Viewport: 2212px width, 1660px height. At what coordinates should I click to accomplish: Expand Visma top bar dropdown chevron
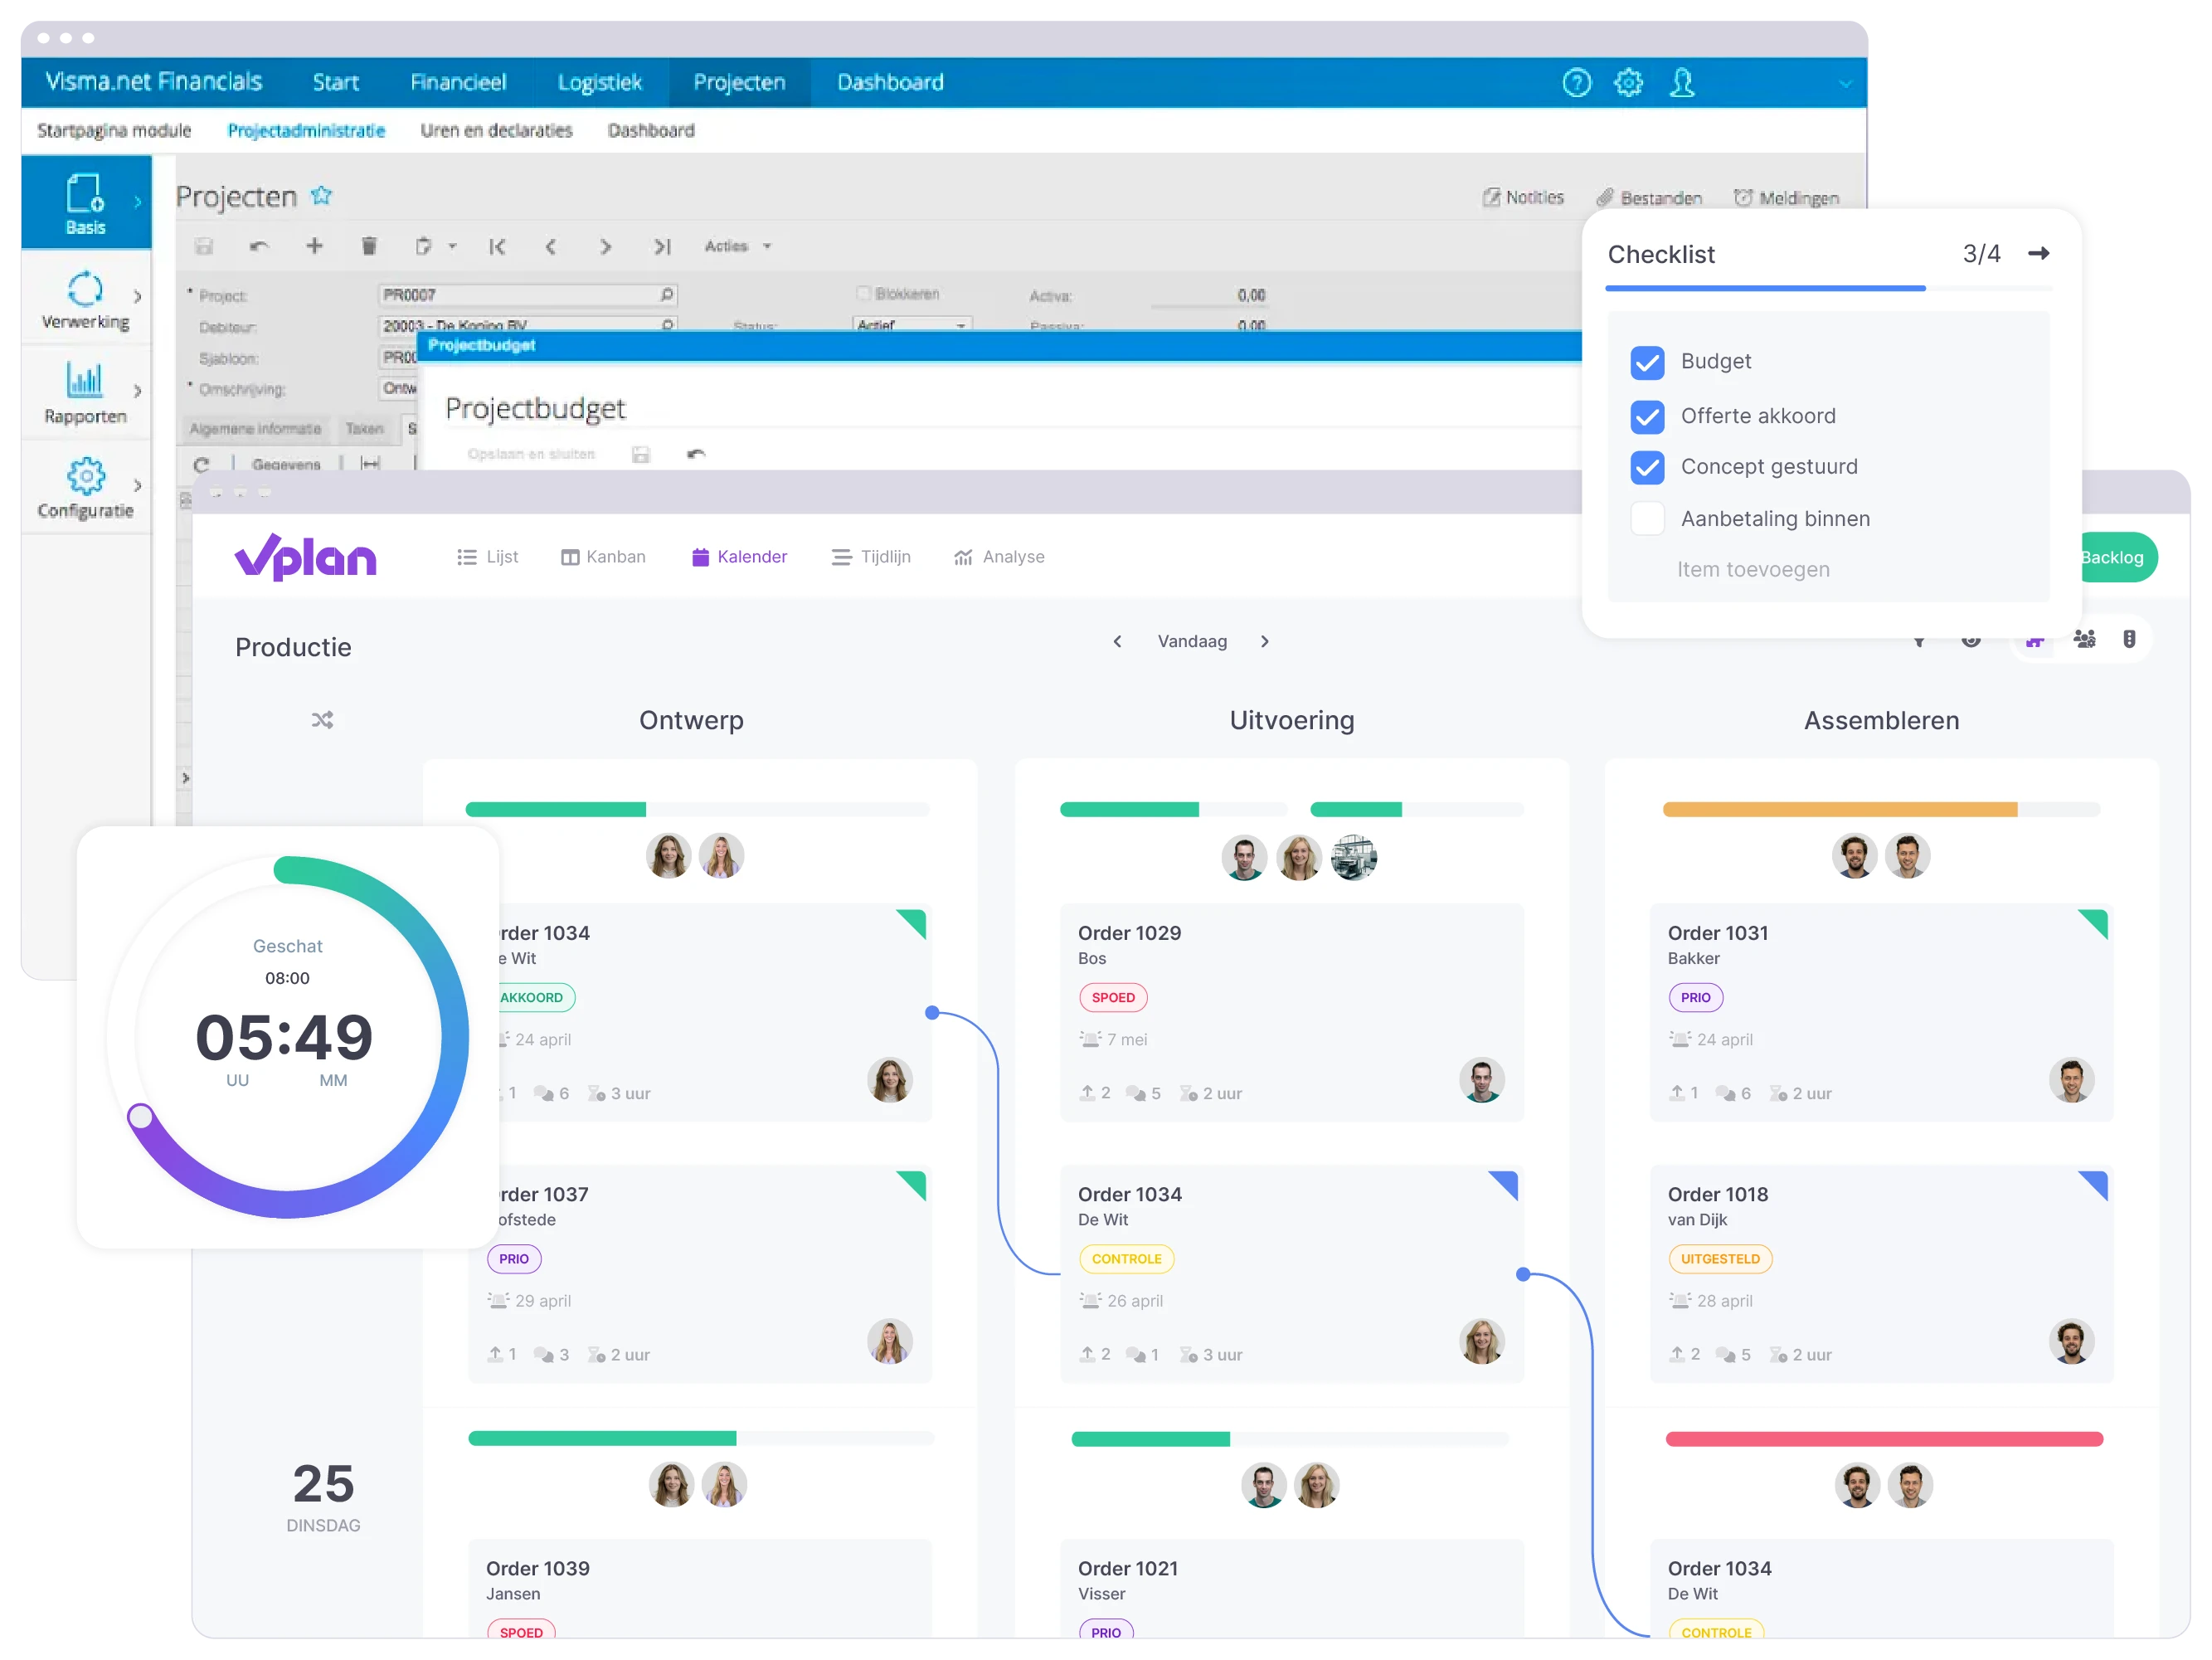1845,84
